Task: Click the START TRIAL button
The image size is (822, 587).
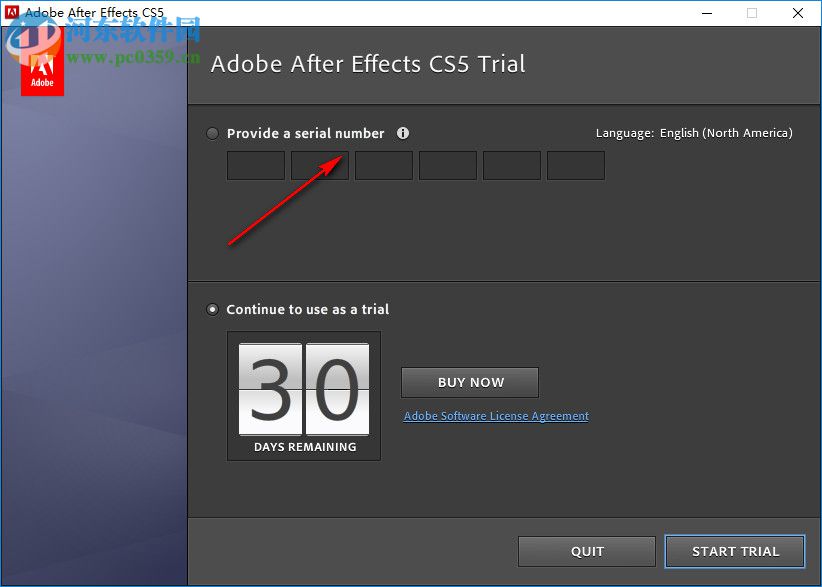Action: coord(734,551)
